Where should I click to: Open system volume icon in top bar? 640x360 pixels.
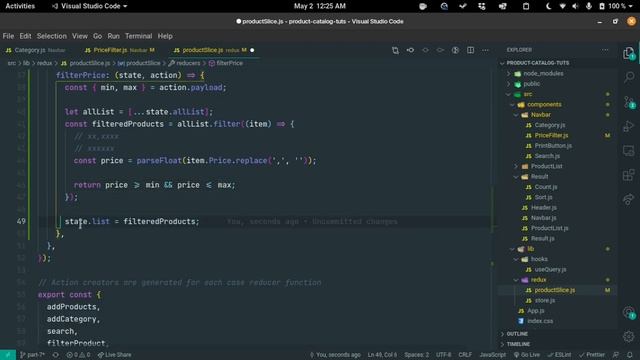click(575, 6)
